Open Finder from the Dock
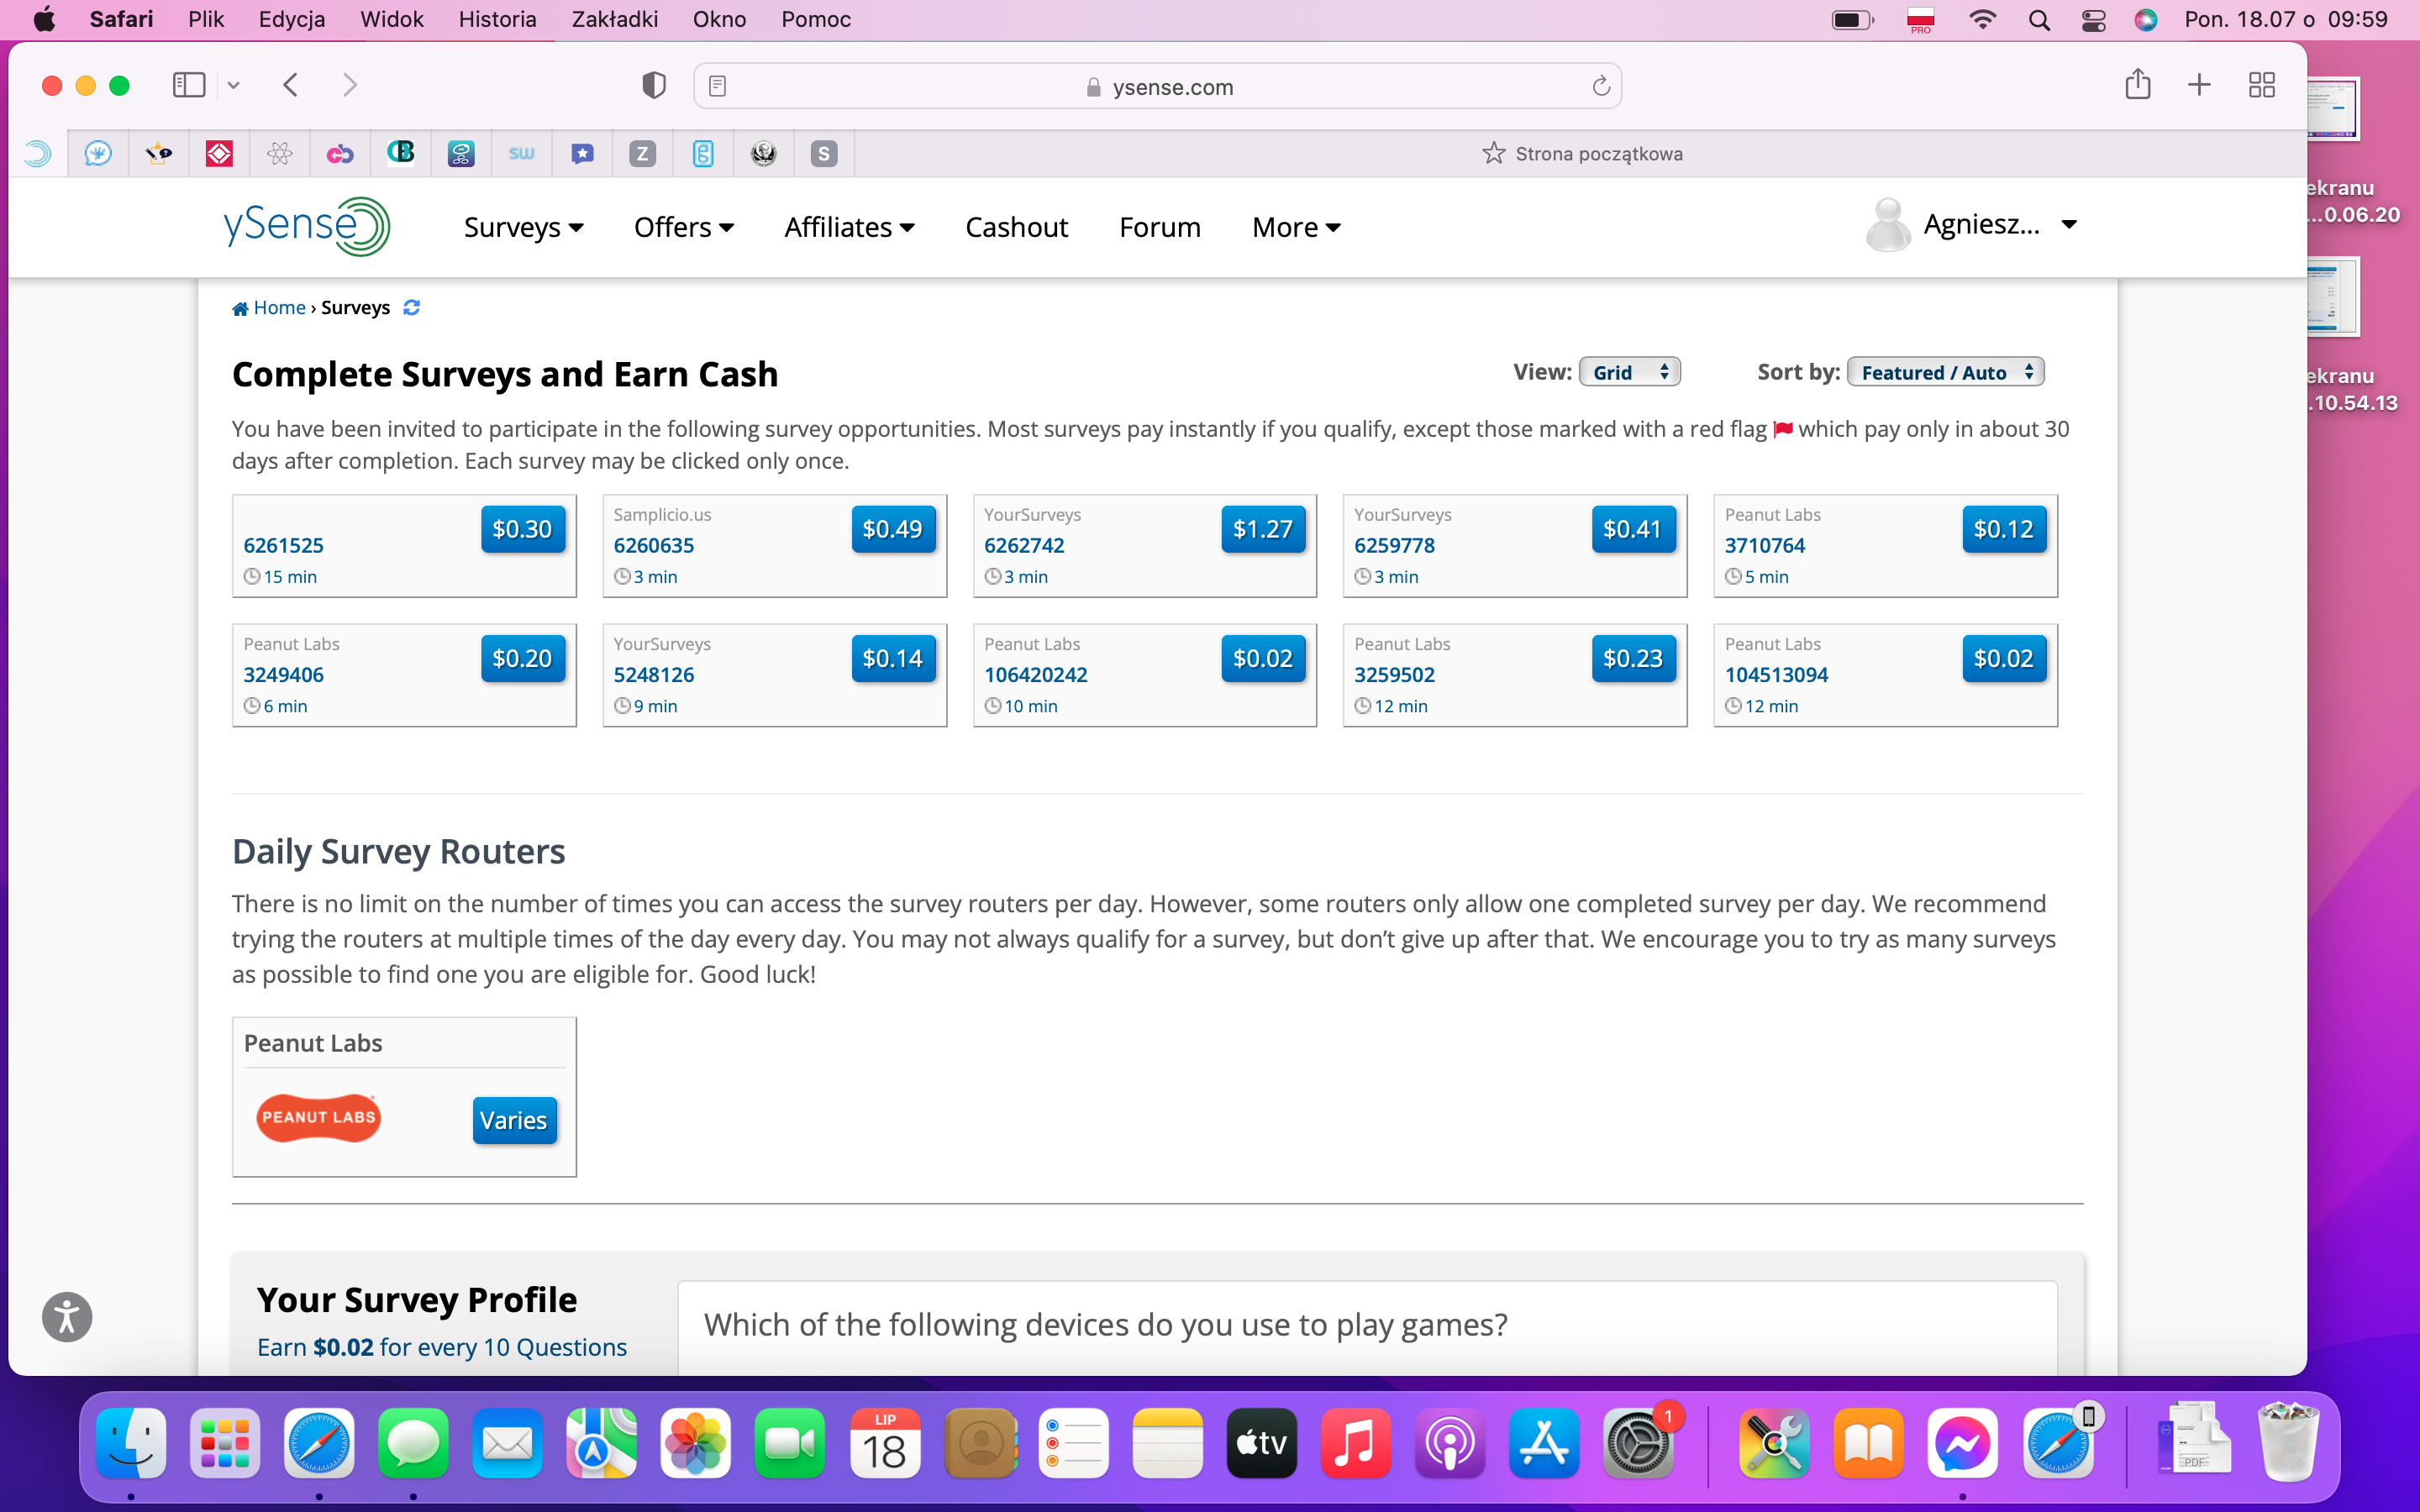Viewport: 2420px width, 1512px height. (x=131, y=1443)
